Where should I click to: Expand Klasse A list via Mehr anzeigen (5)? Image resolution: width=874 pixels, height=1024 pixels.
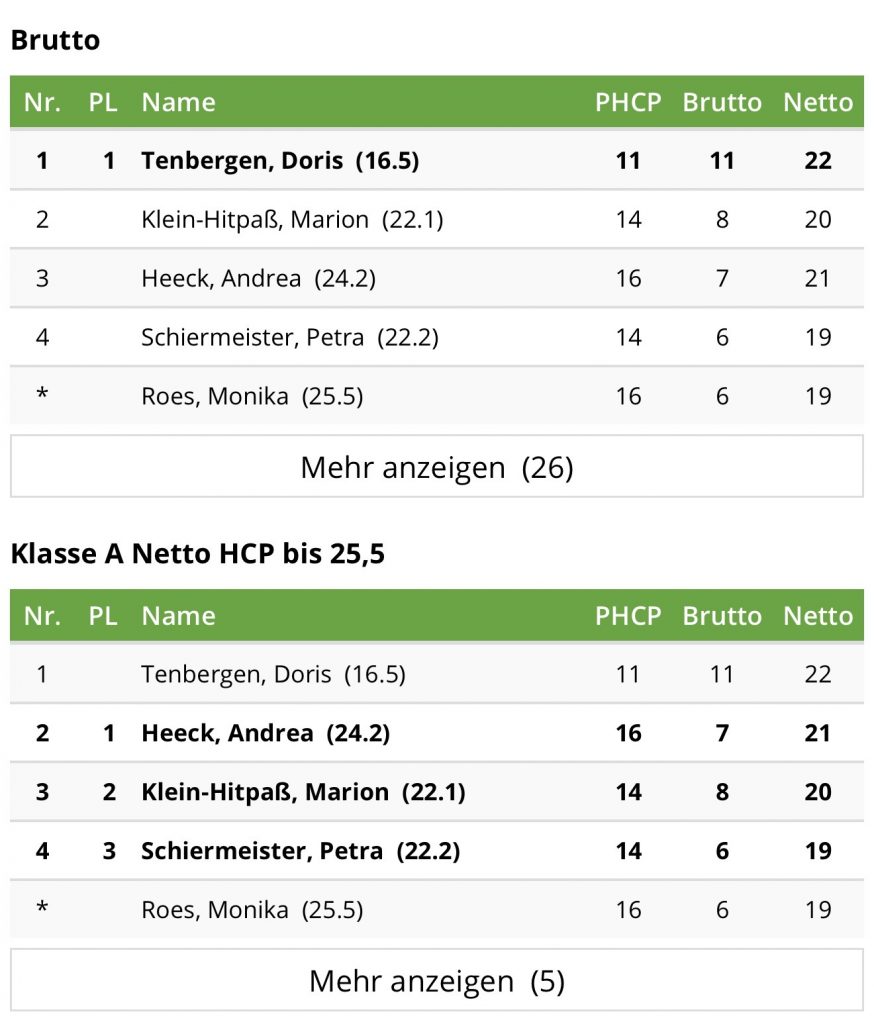point(436,980)
